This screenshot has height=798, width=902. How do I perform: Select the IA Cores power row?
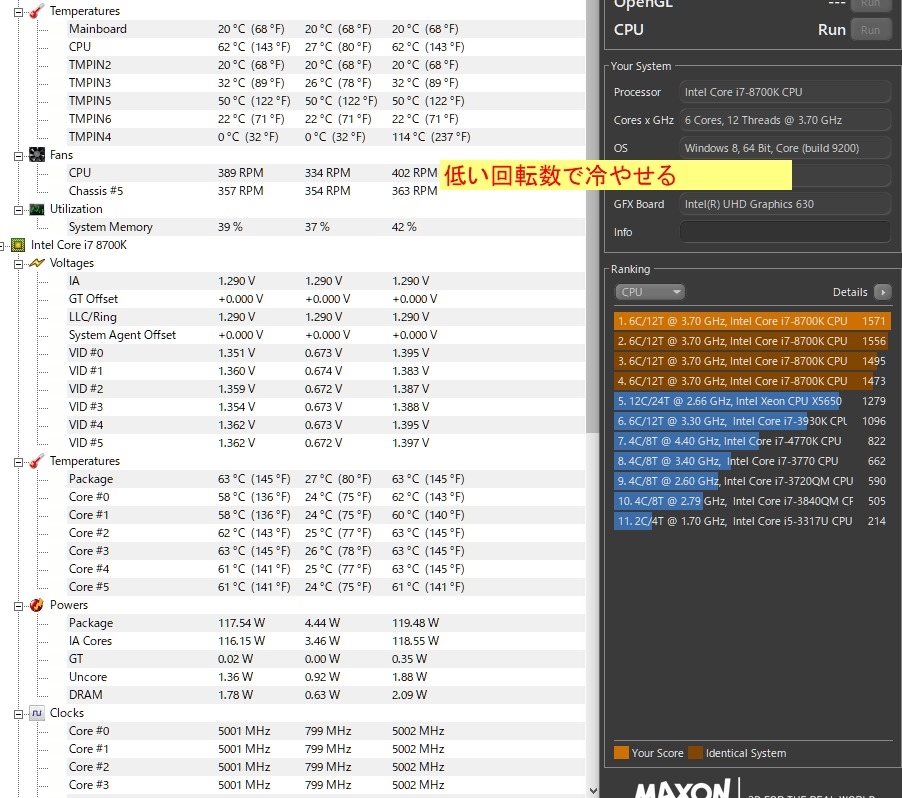pos(326,641)
